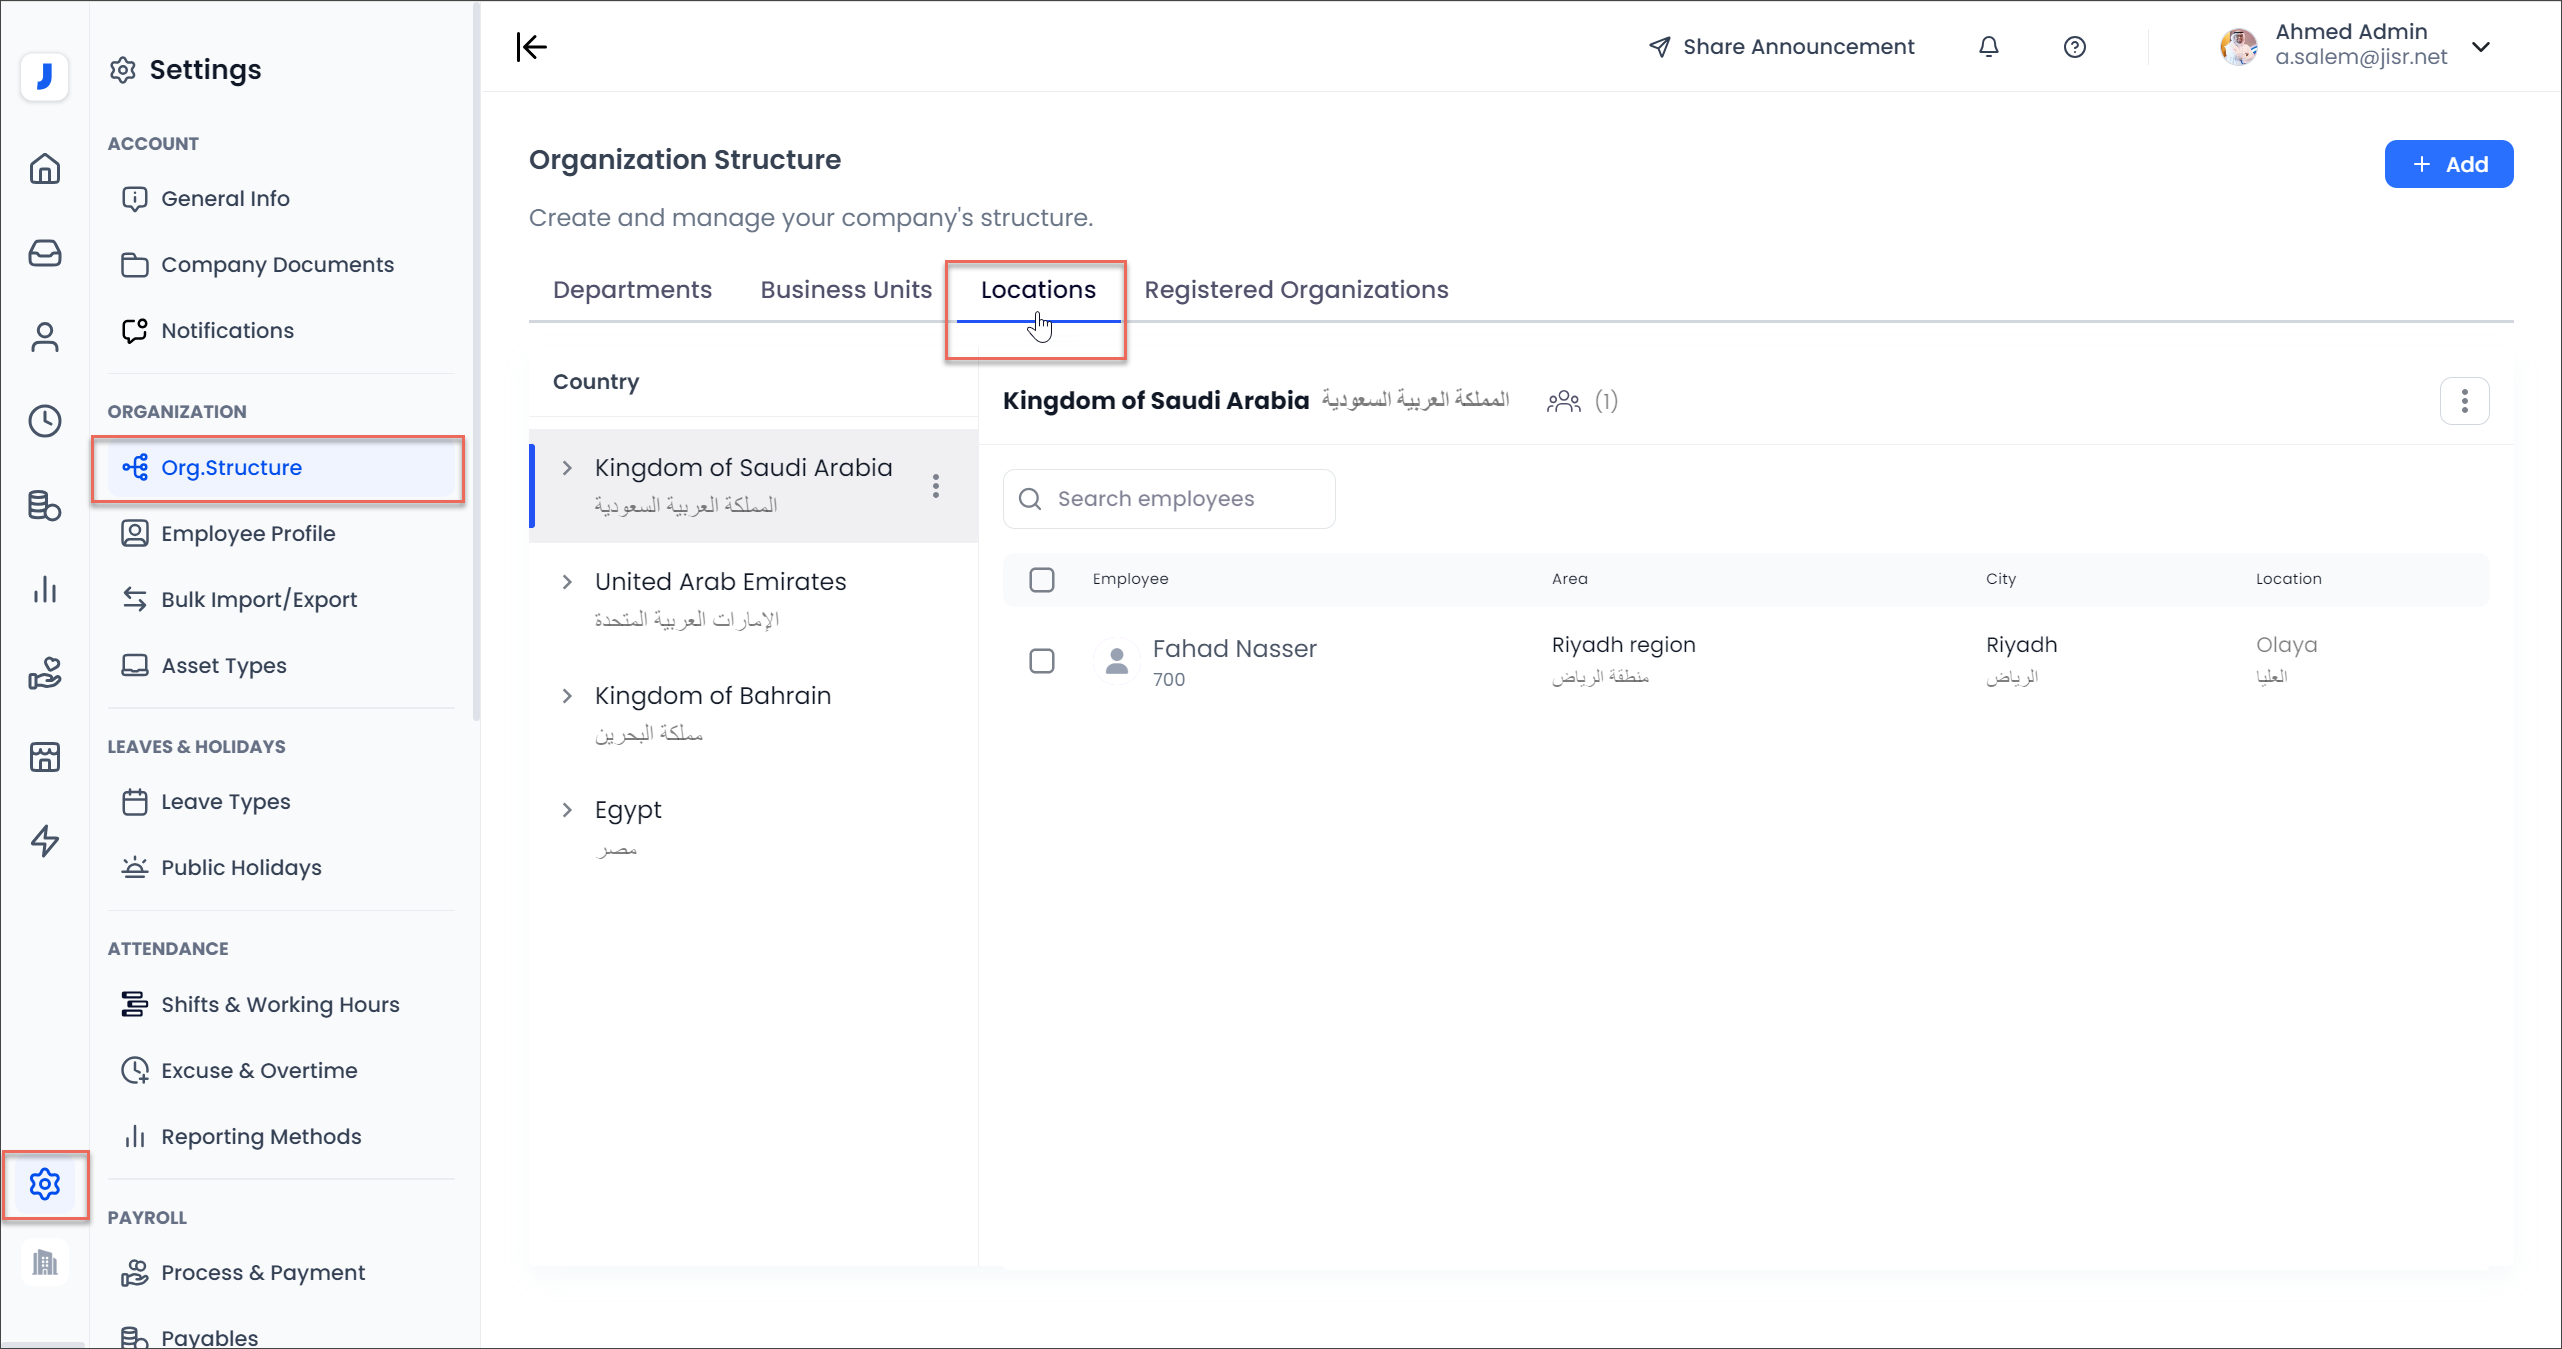The height and width of the screenshot is (1349, 2562).
Task: Open Saudi Arabia row three-dot menu
Action: [x=935, y=486]
